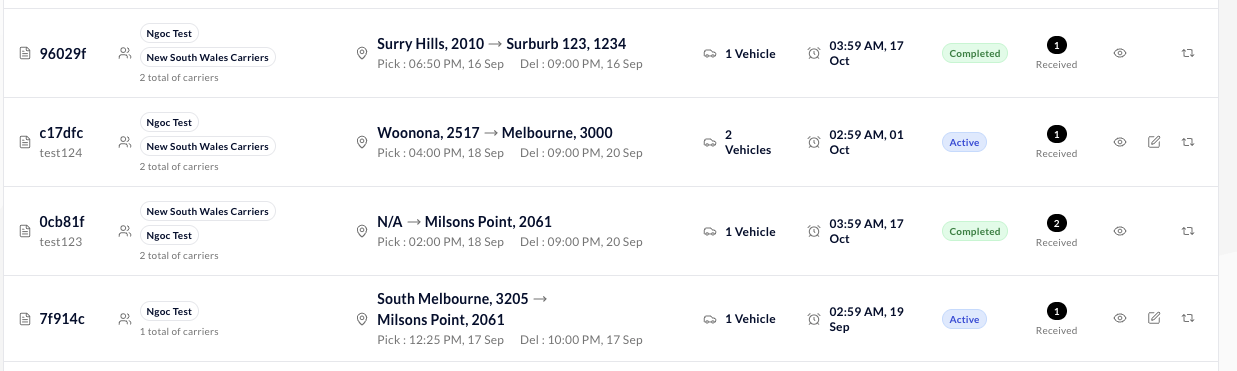Image resolution: width=1237 pixels, height=371 pixels.
Task: Click the carriers group icon for c17dfc
Action: tap(125, 143)
